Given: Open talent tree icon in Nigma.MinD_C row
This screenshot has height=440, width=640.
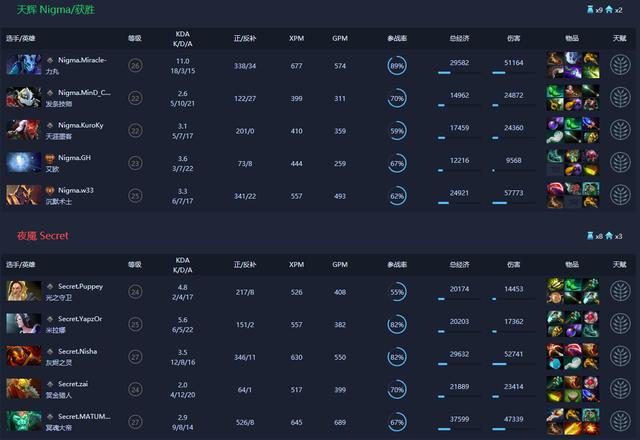Looking at the screenshot, I should [x=620, y=98].
